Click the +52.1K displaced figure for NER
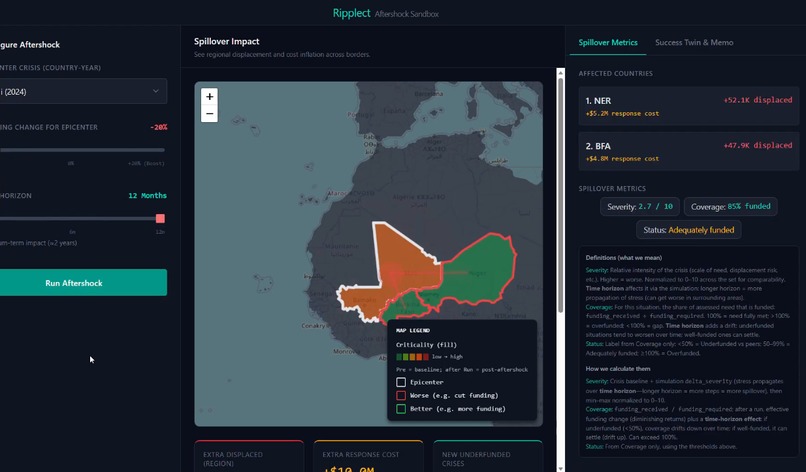 tap(758, 100)
